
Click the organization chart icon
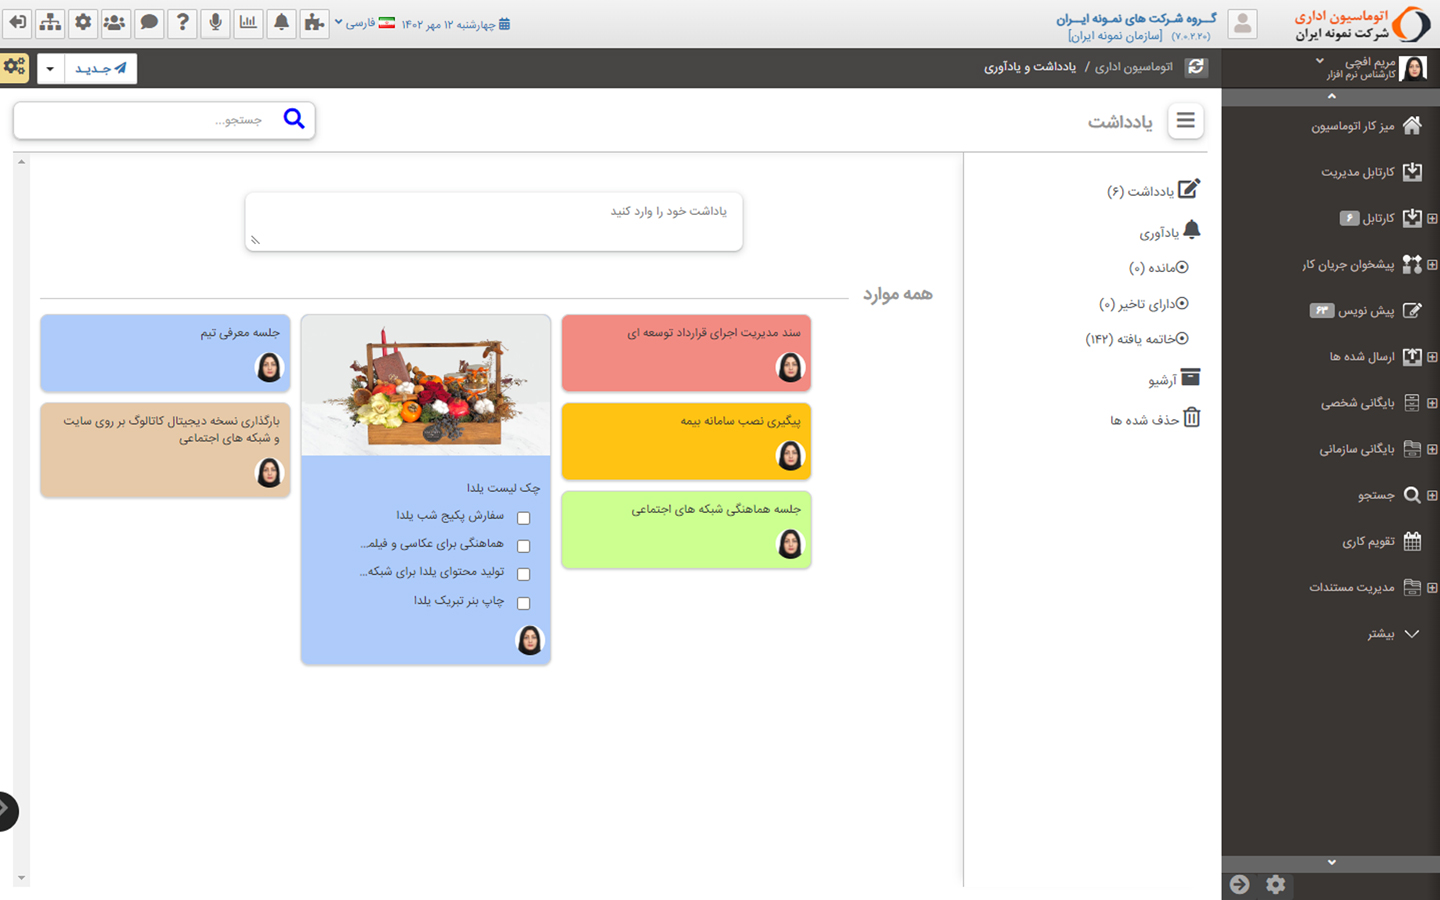(x=50, y=23)
